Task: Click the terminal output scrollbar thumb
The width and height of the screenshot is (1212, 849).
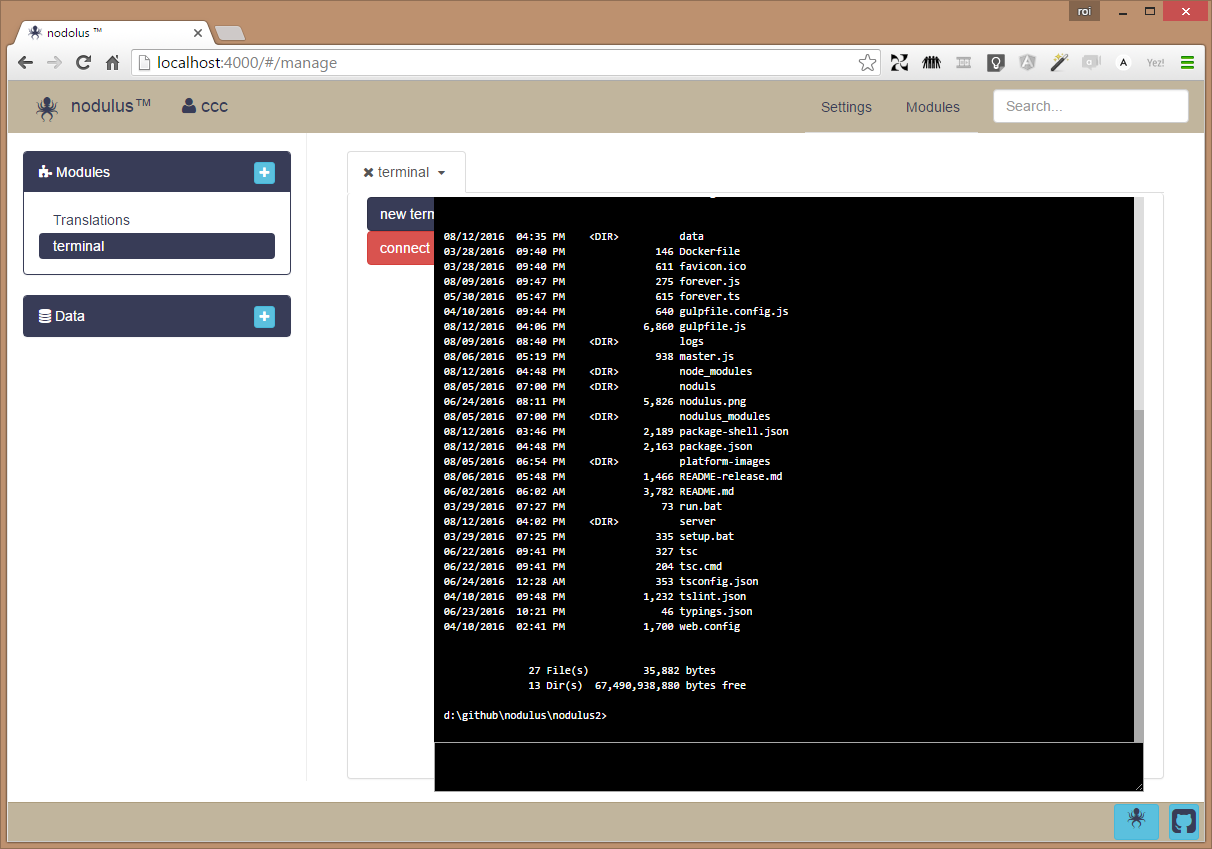Action: [1139, 574]
